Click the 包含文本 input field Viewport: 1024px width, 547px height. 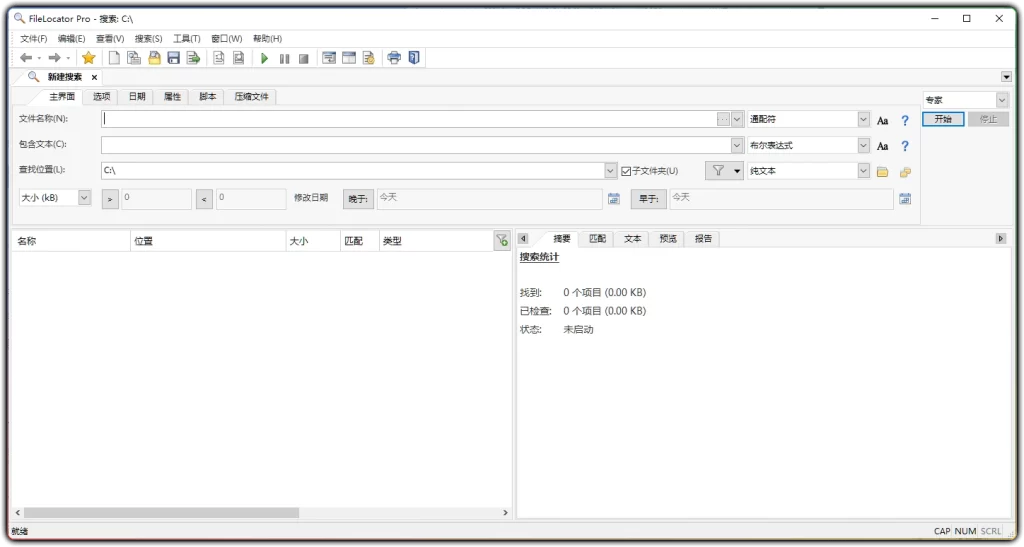pyautogui.click(x=415, y=145)
